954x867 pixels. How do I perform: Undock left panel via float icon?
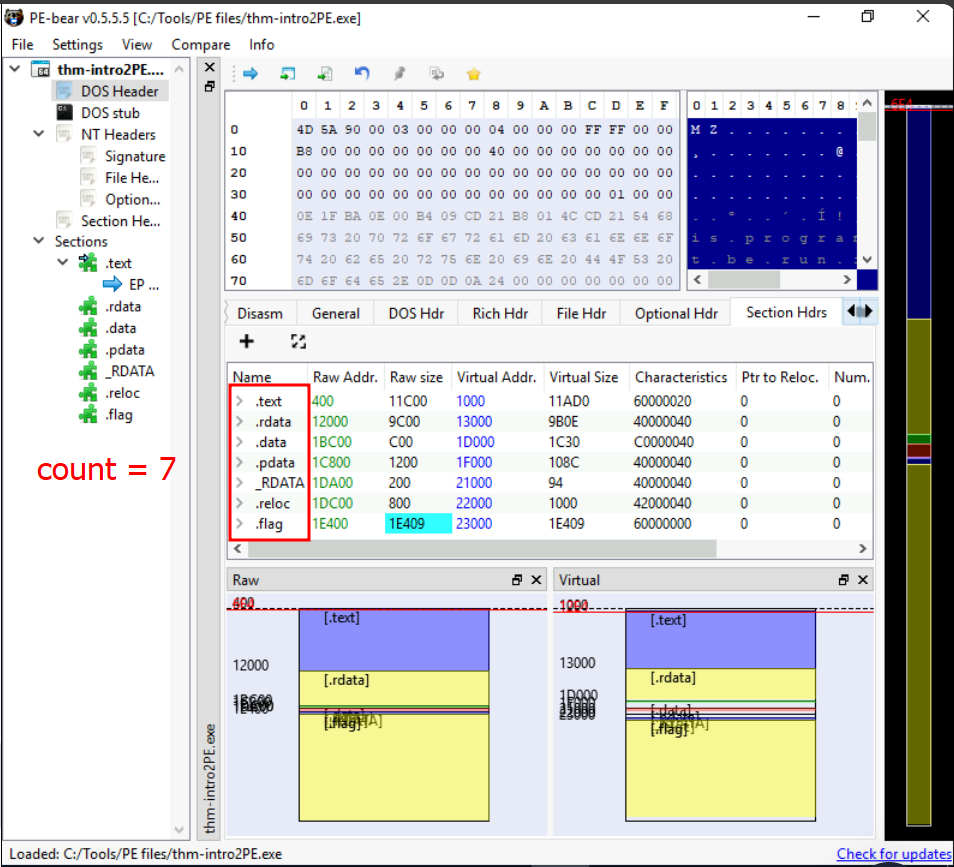[209, 86]
